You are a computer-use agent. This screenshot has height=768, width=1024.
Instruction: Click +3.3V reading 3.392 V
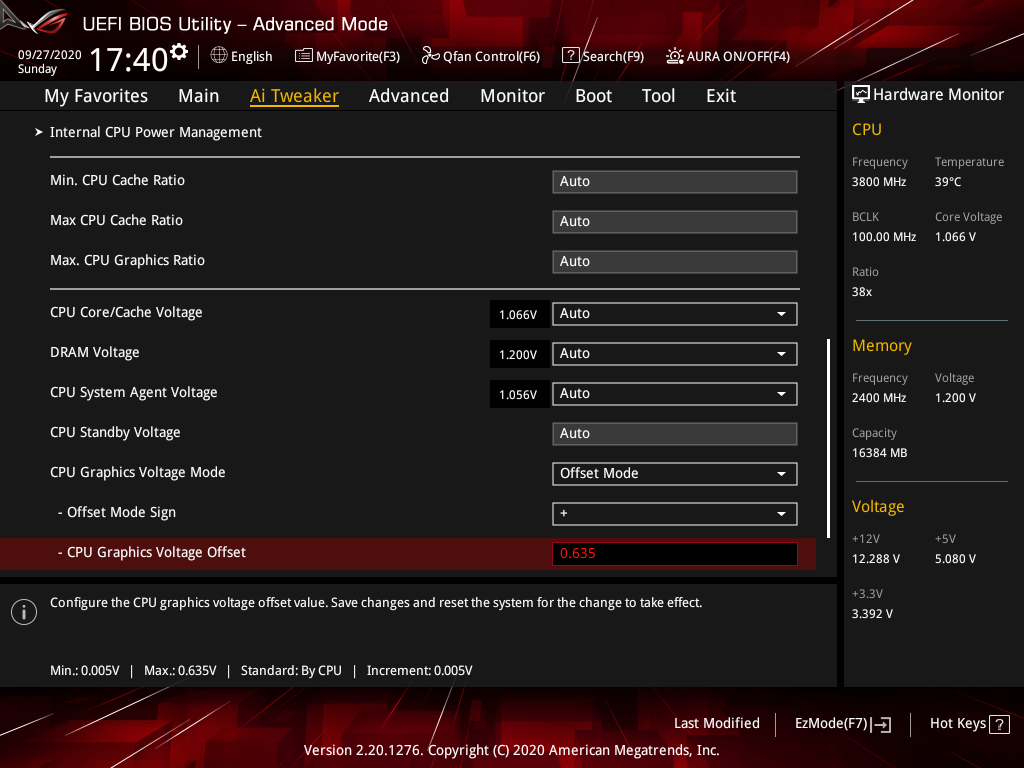[x=872, y=614]
